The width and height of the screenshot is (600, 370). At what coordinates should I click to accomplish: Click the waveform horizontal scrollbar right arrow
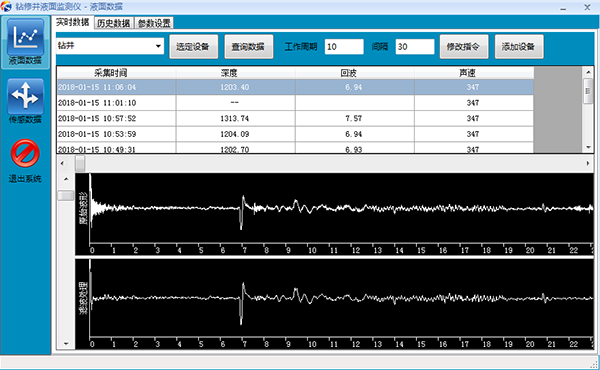[x=588, y=163]
